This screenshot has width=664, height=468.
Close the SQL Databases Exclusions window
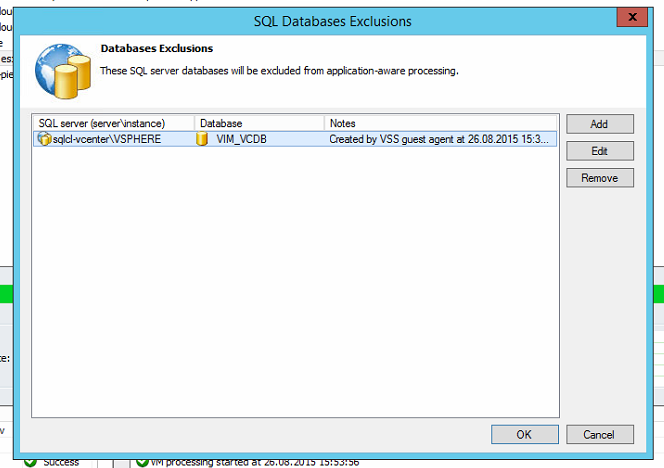click(632, 17)
